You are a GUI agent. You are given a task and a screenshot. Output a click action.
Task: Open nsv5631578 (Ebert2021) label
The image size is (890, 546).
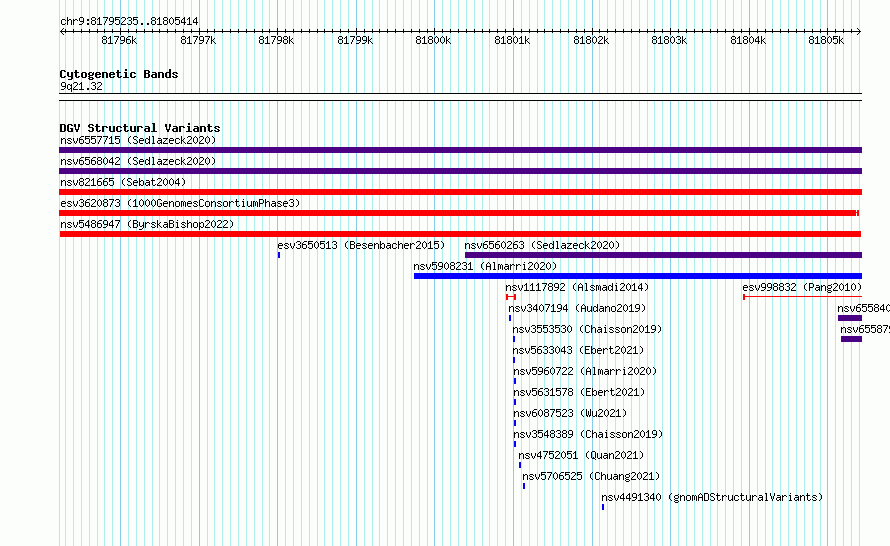(x=580, y=392)
